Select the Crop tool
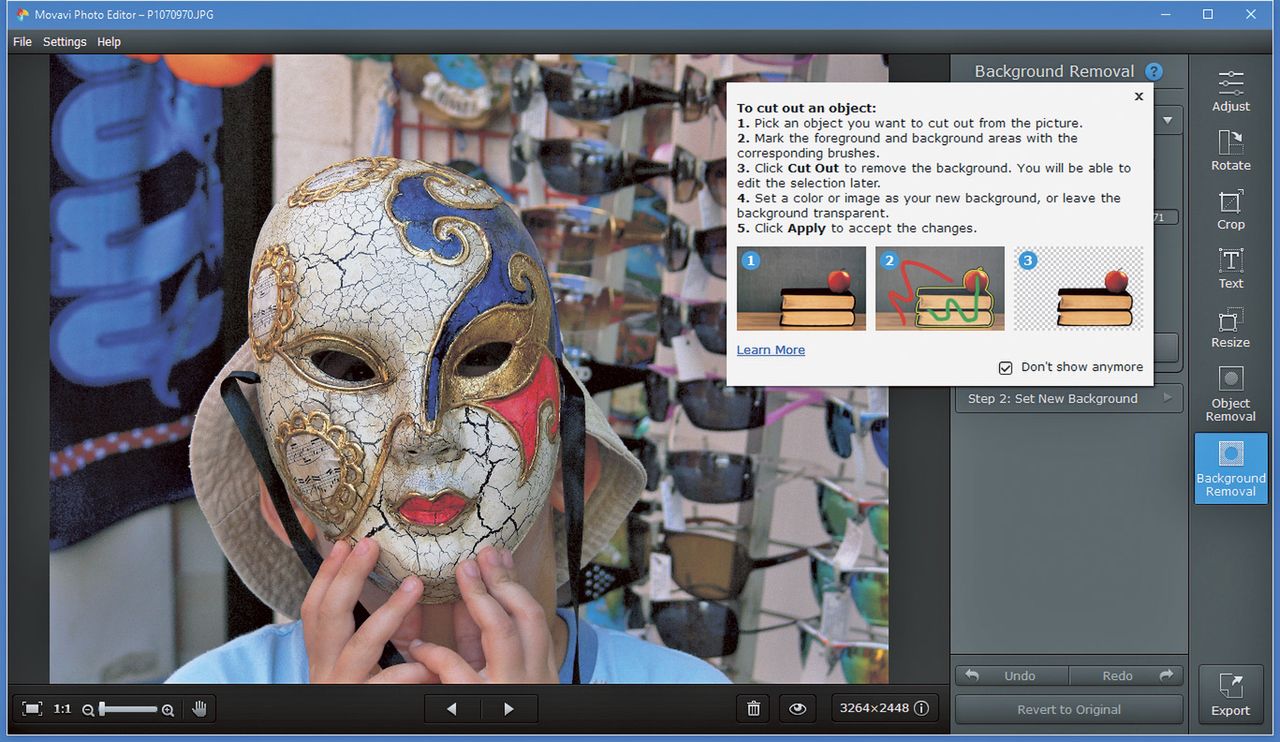Image resolution: width=1280 pixels, height=742 pixels. point(1230,209)
